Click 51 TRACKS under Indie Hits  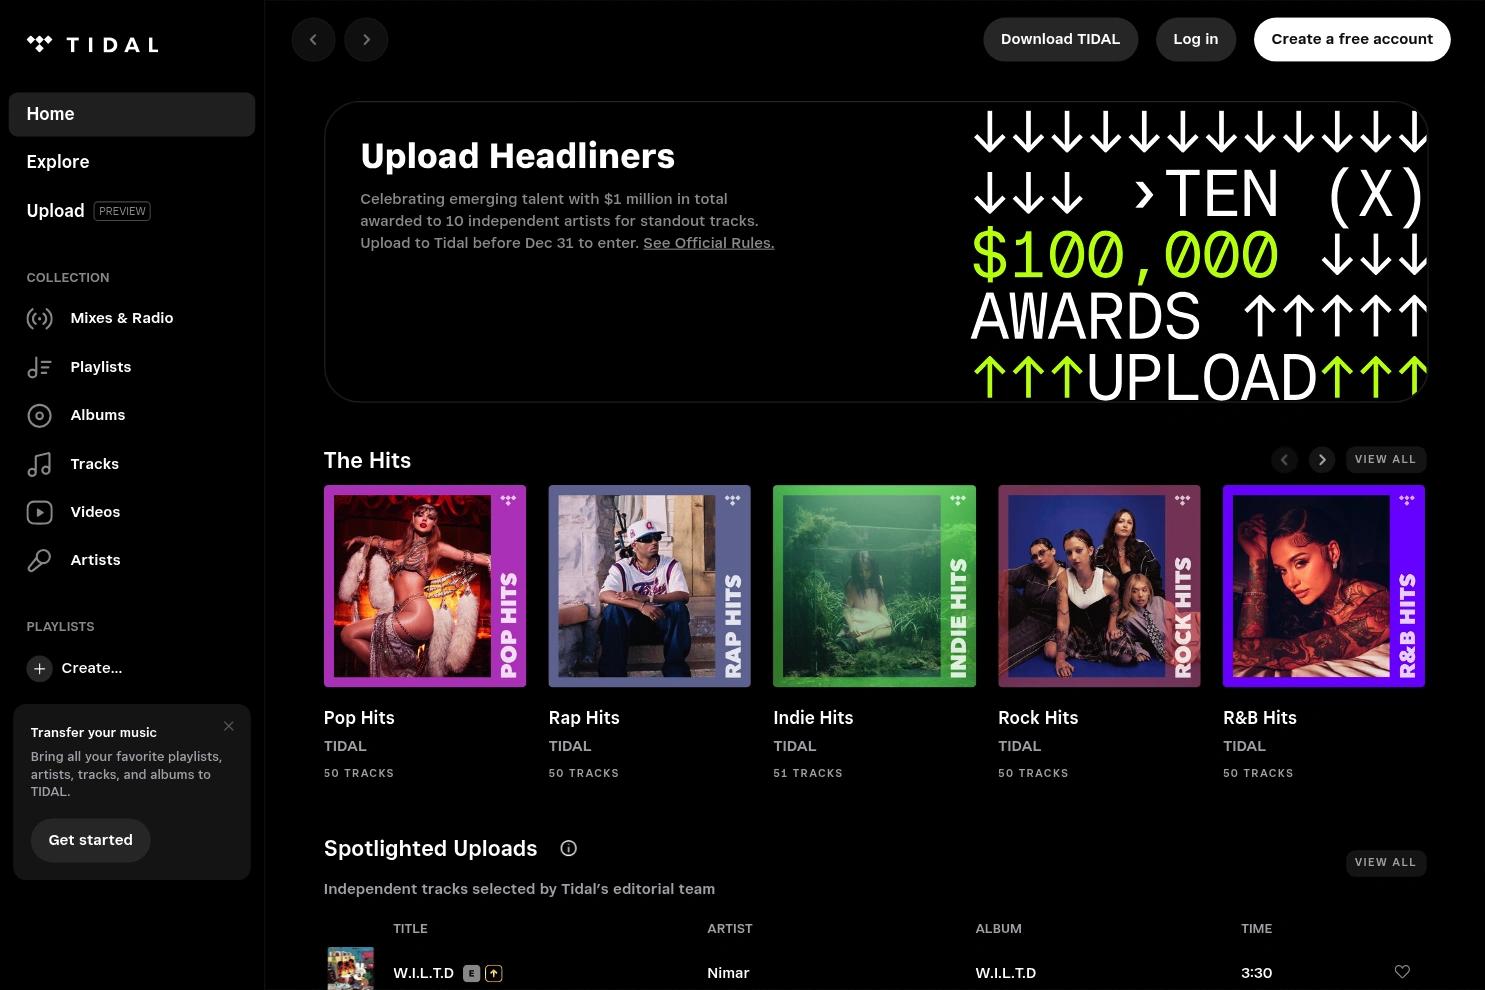click(808, 773)
